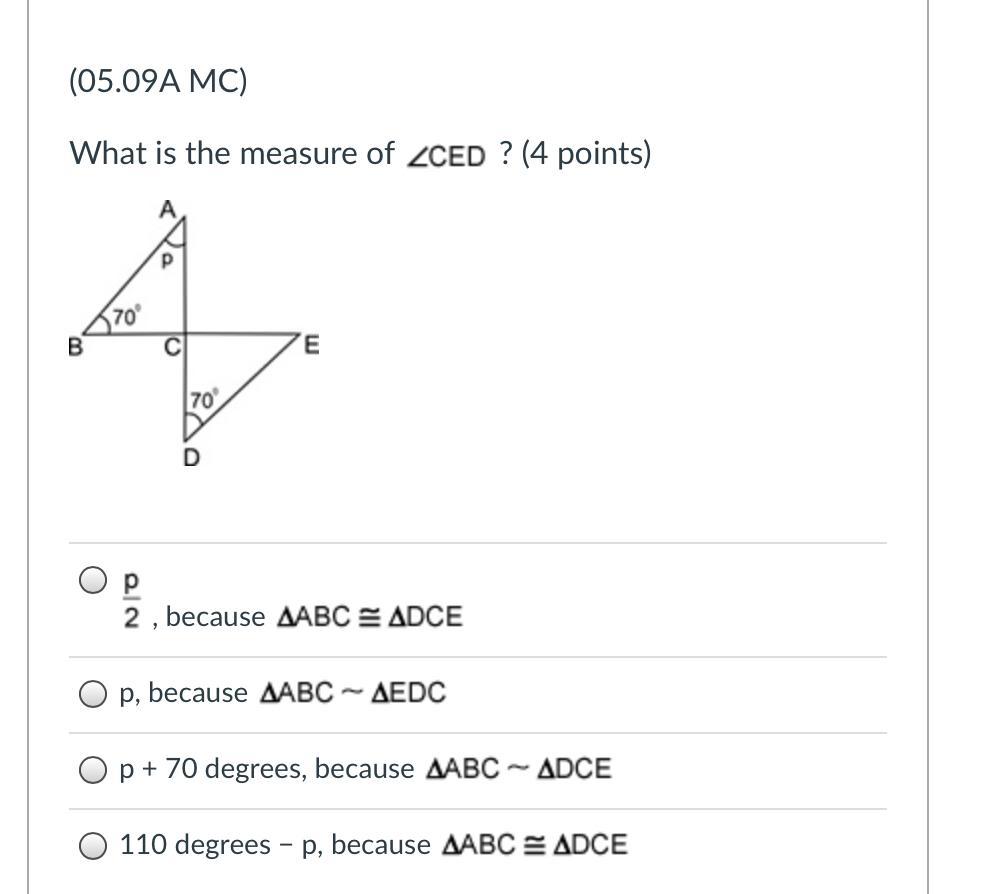Click the 70° angle marking near vertex B
Screen dimensions: 985x894
pos(126,317)
